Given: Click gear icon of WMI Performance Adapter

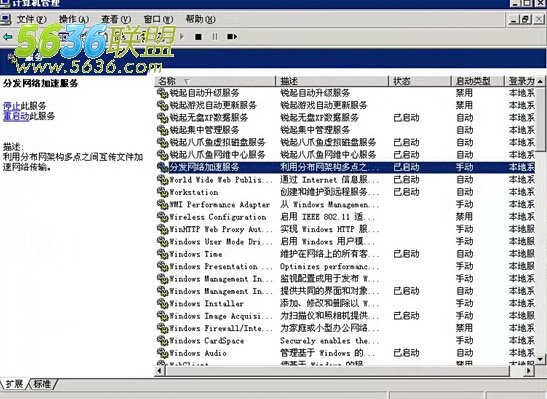Looking at the screenshot, I should 163,204.
